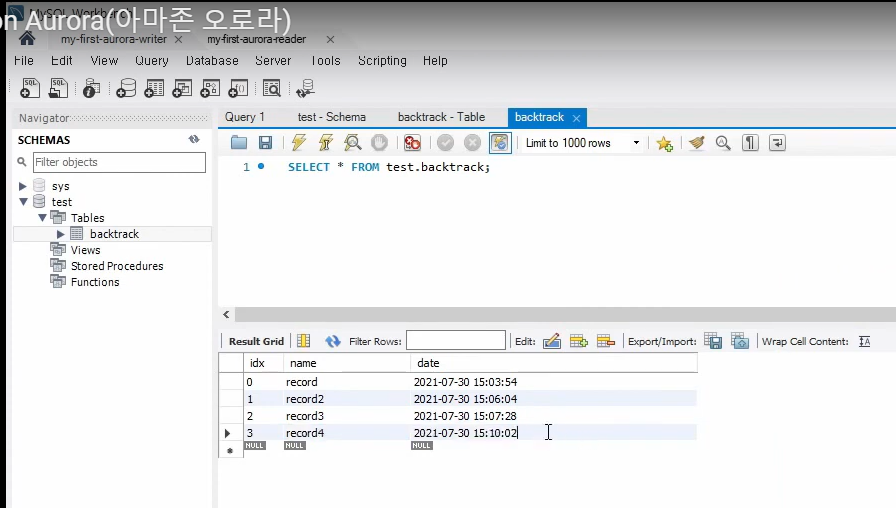Export recordset to file icon

[713, 341]
